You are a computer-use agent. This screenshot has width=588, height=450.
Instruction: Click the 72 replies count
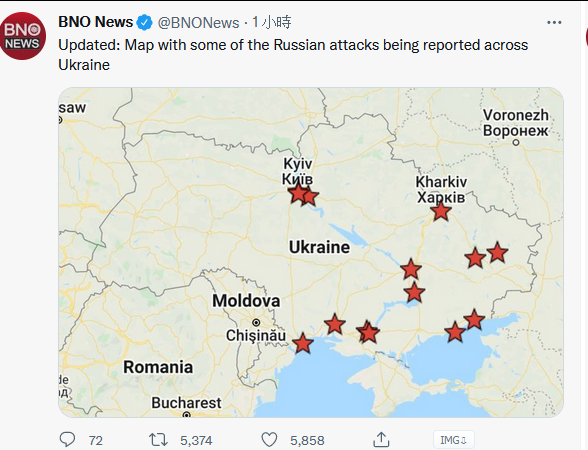[x=96, y=440]
